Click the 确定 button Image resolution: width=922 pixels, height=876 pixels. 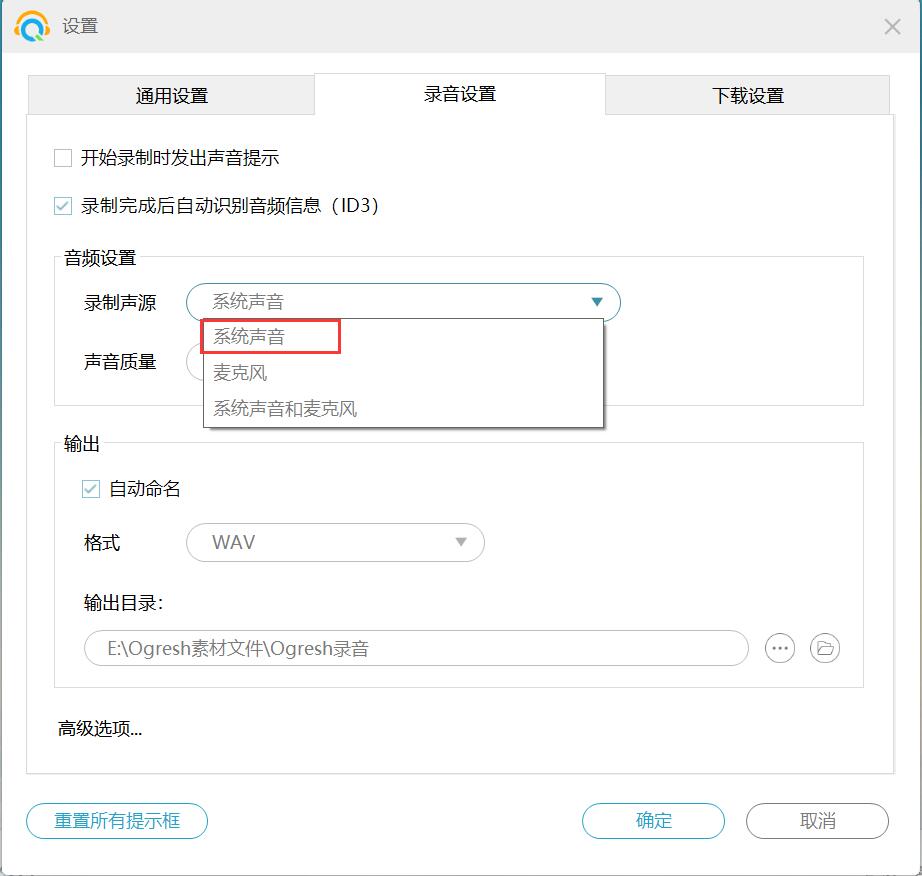click(652, 821)
